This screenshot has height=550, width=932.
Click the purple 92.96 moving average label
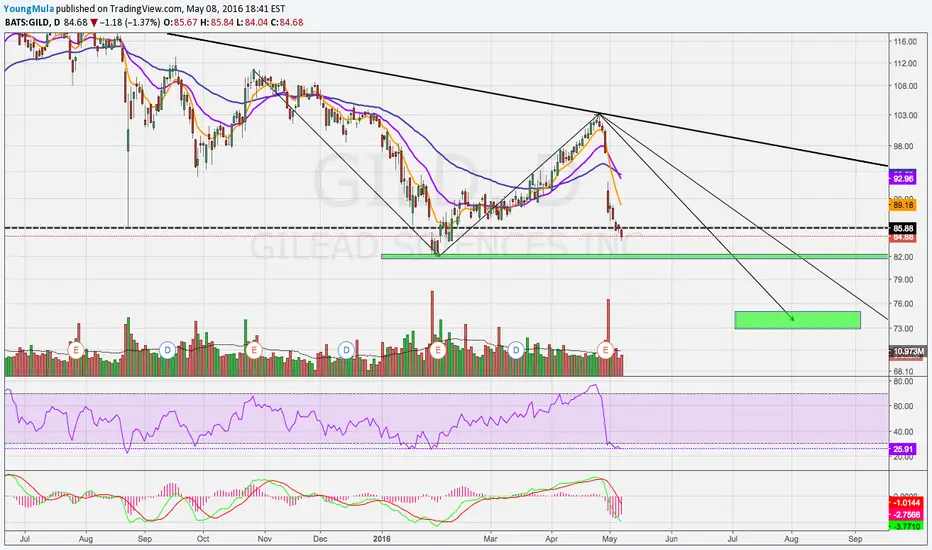[x=902, y=178]
